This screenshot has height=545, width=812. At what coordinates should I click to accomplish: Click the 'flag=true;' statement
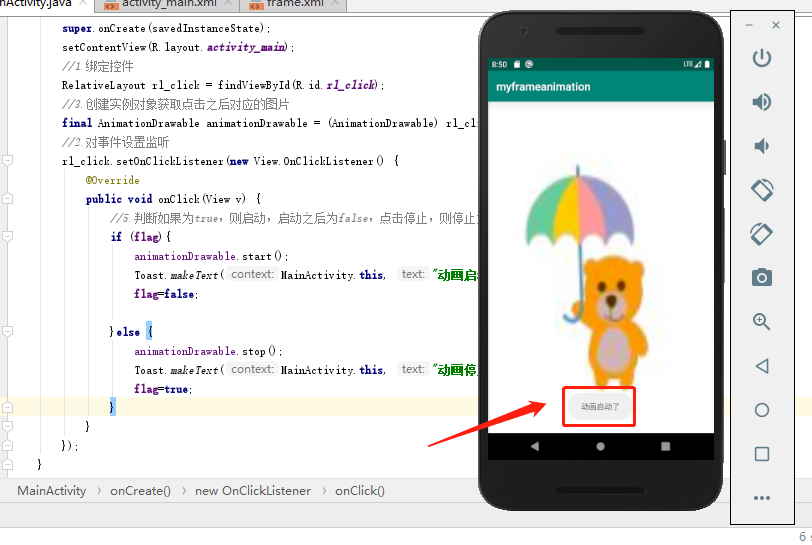pos(163,389)
